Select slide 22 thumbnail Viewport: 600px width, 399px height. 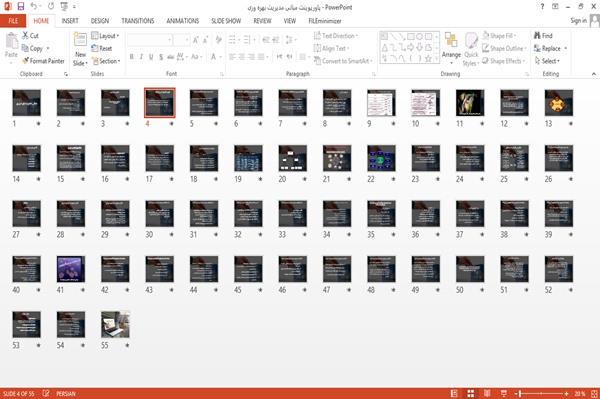[x=381, y=158]
